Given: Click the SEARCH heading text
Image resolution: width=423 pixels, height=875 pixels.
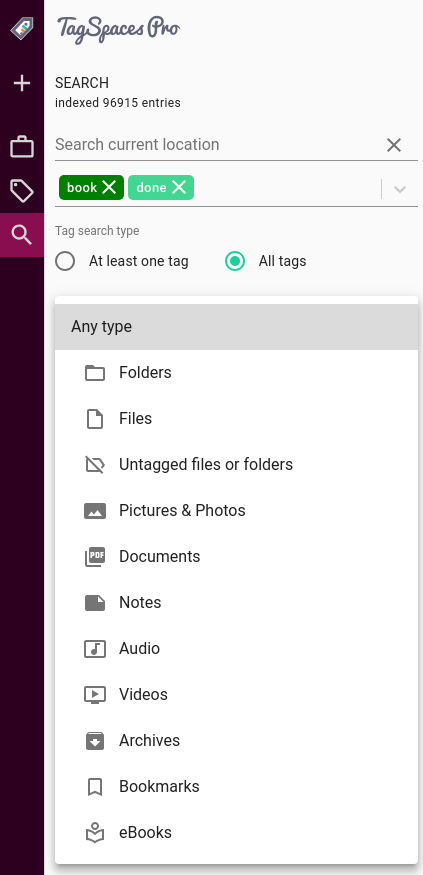Looking at the screenshot, I should point(82,83).
